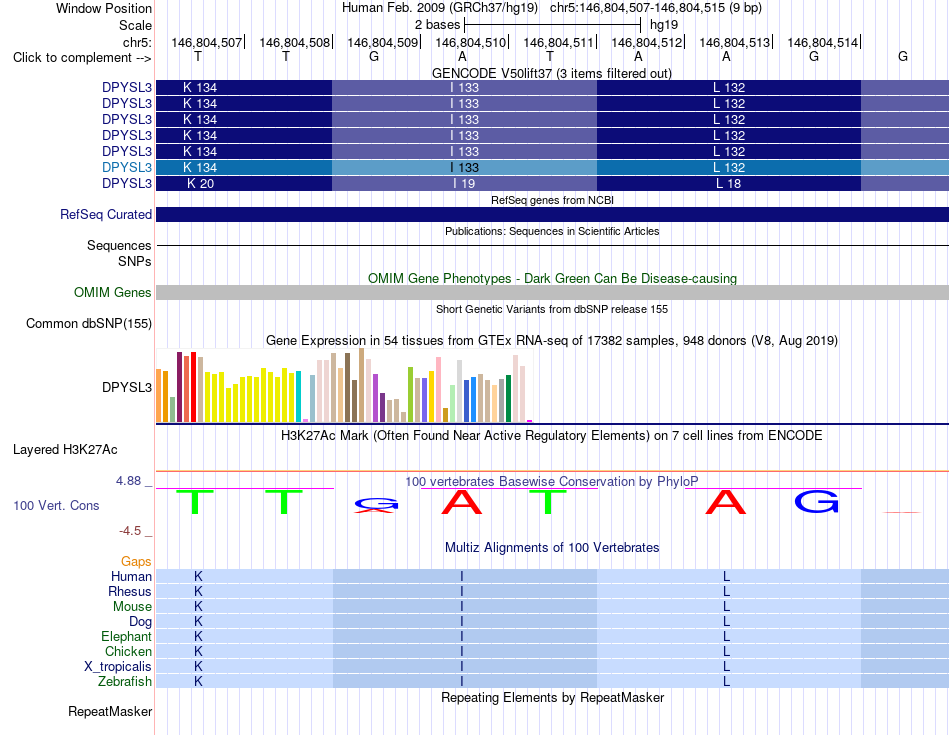The width and height of the screenshot is (950, 735).
Task: Click the gray OMIM Genes bar
Action: pos(552,293)
